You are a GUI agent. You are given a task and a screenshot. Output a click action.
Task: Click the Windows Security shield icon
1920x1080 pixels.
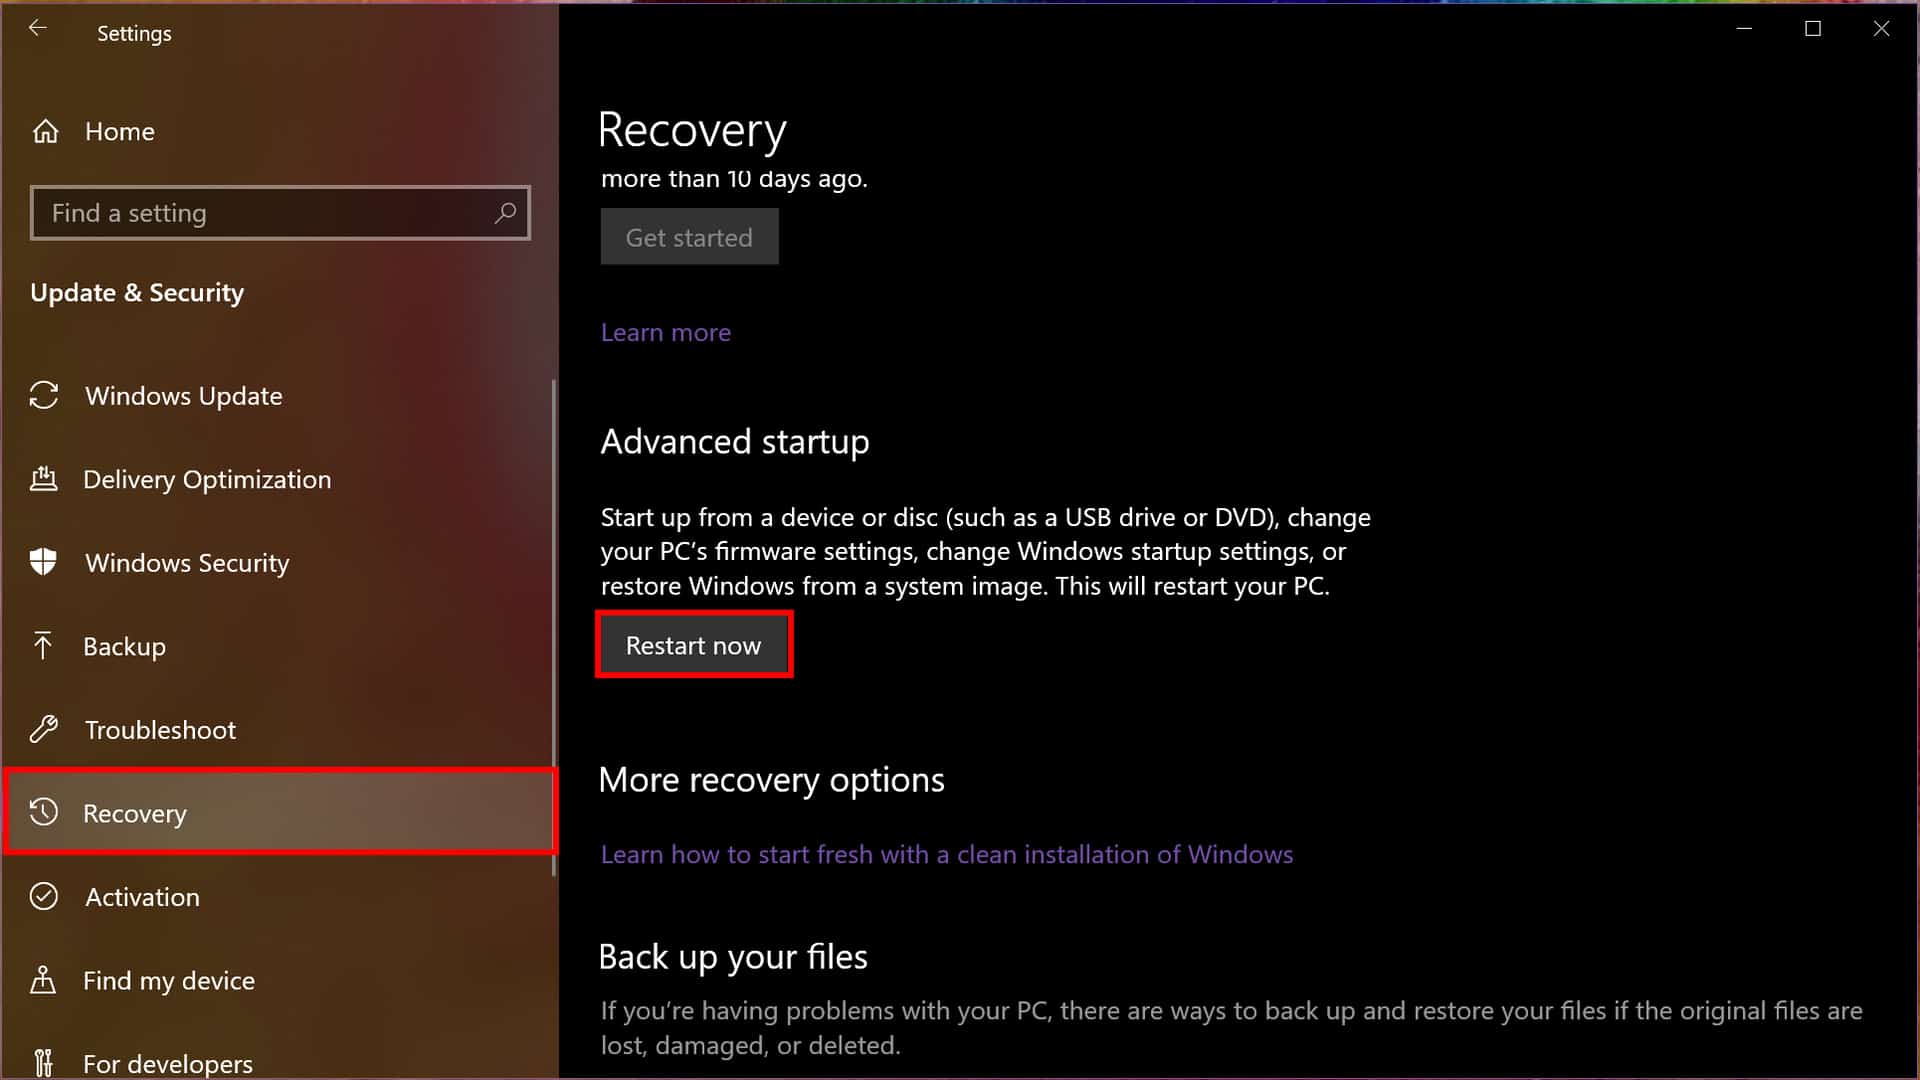(x=44, y=562)
